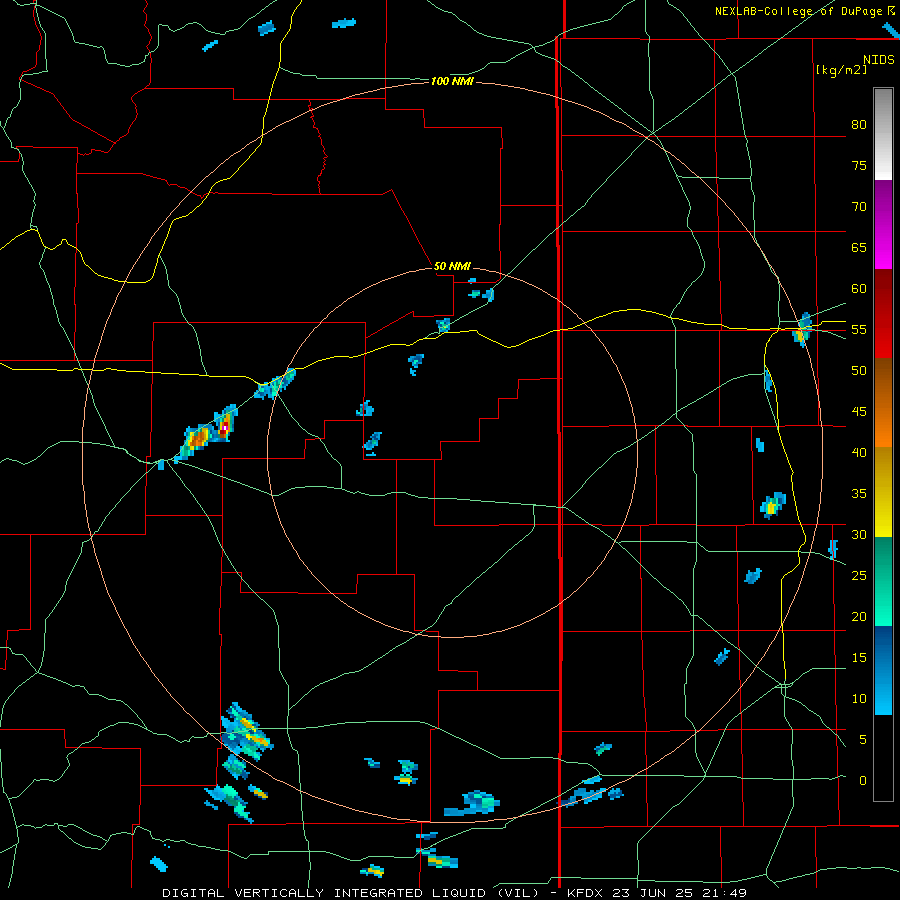Select the black bottom segment of color bar
This screenshot has height=900, width=900.
click(x=883, y=758)
